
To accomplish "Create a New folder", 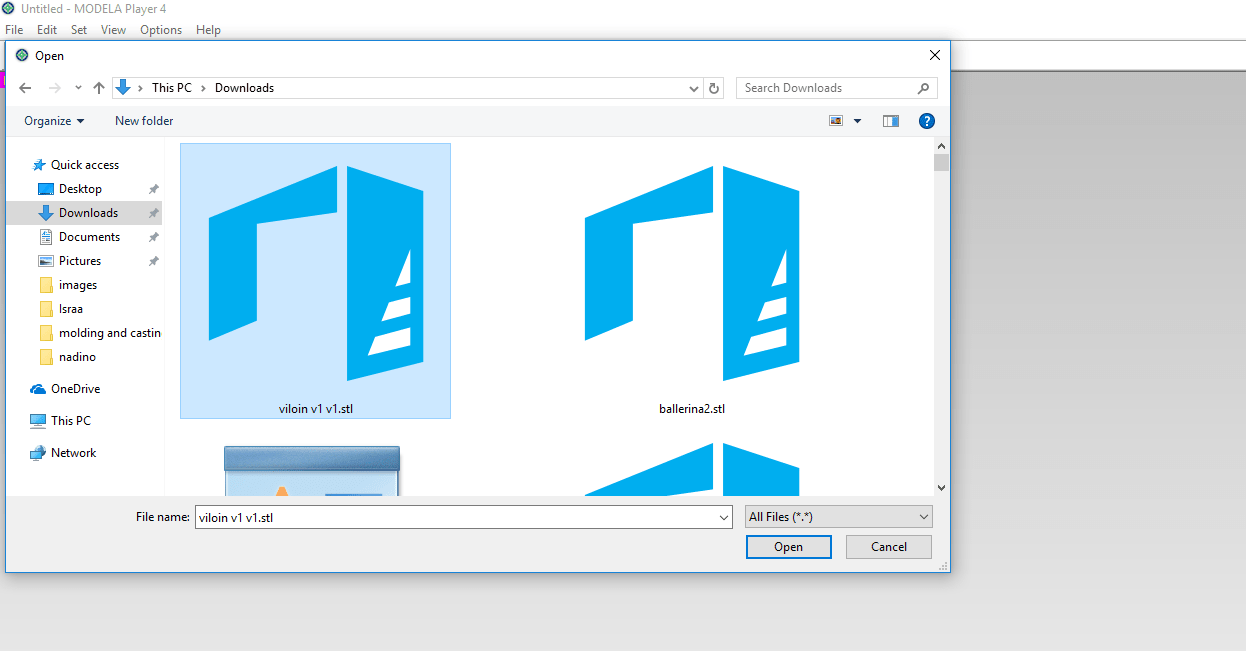I will 144,121.
